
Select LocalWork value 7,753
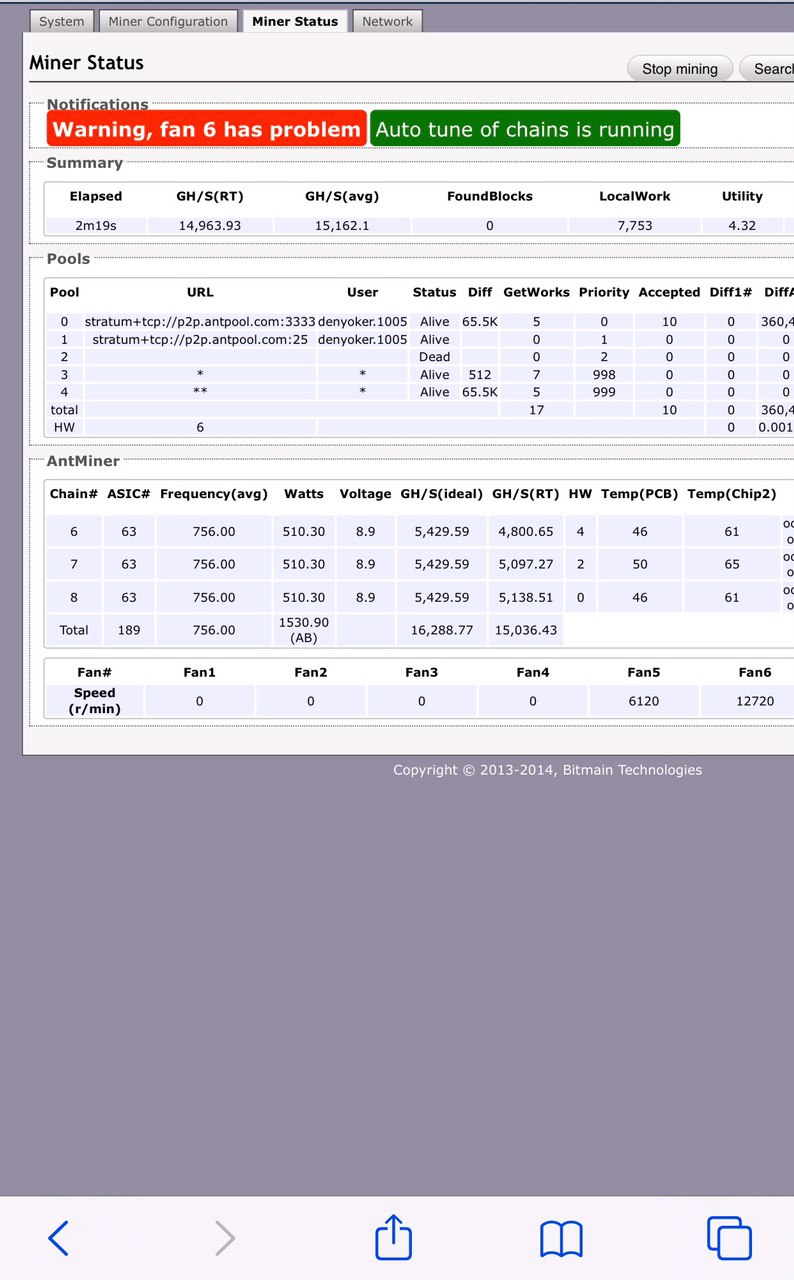(x=636, y=226)
